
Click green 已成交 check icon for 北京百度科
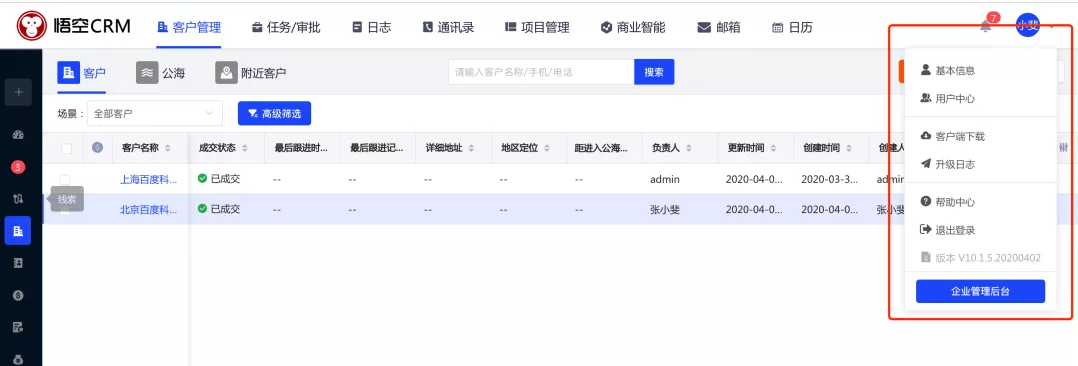pyautogui.click(x=202, y=208)
